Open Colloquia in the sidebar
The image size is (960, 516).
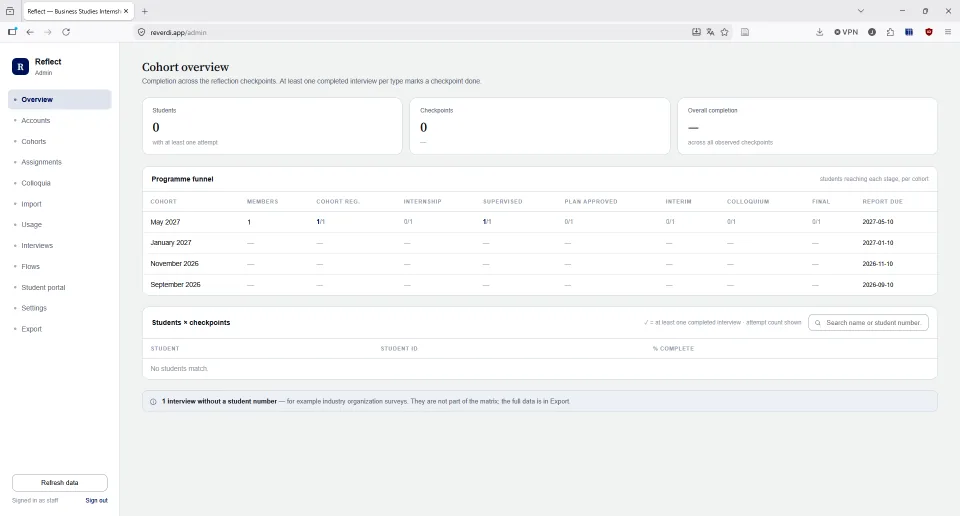[x=59, y=183]
